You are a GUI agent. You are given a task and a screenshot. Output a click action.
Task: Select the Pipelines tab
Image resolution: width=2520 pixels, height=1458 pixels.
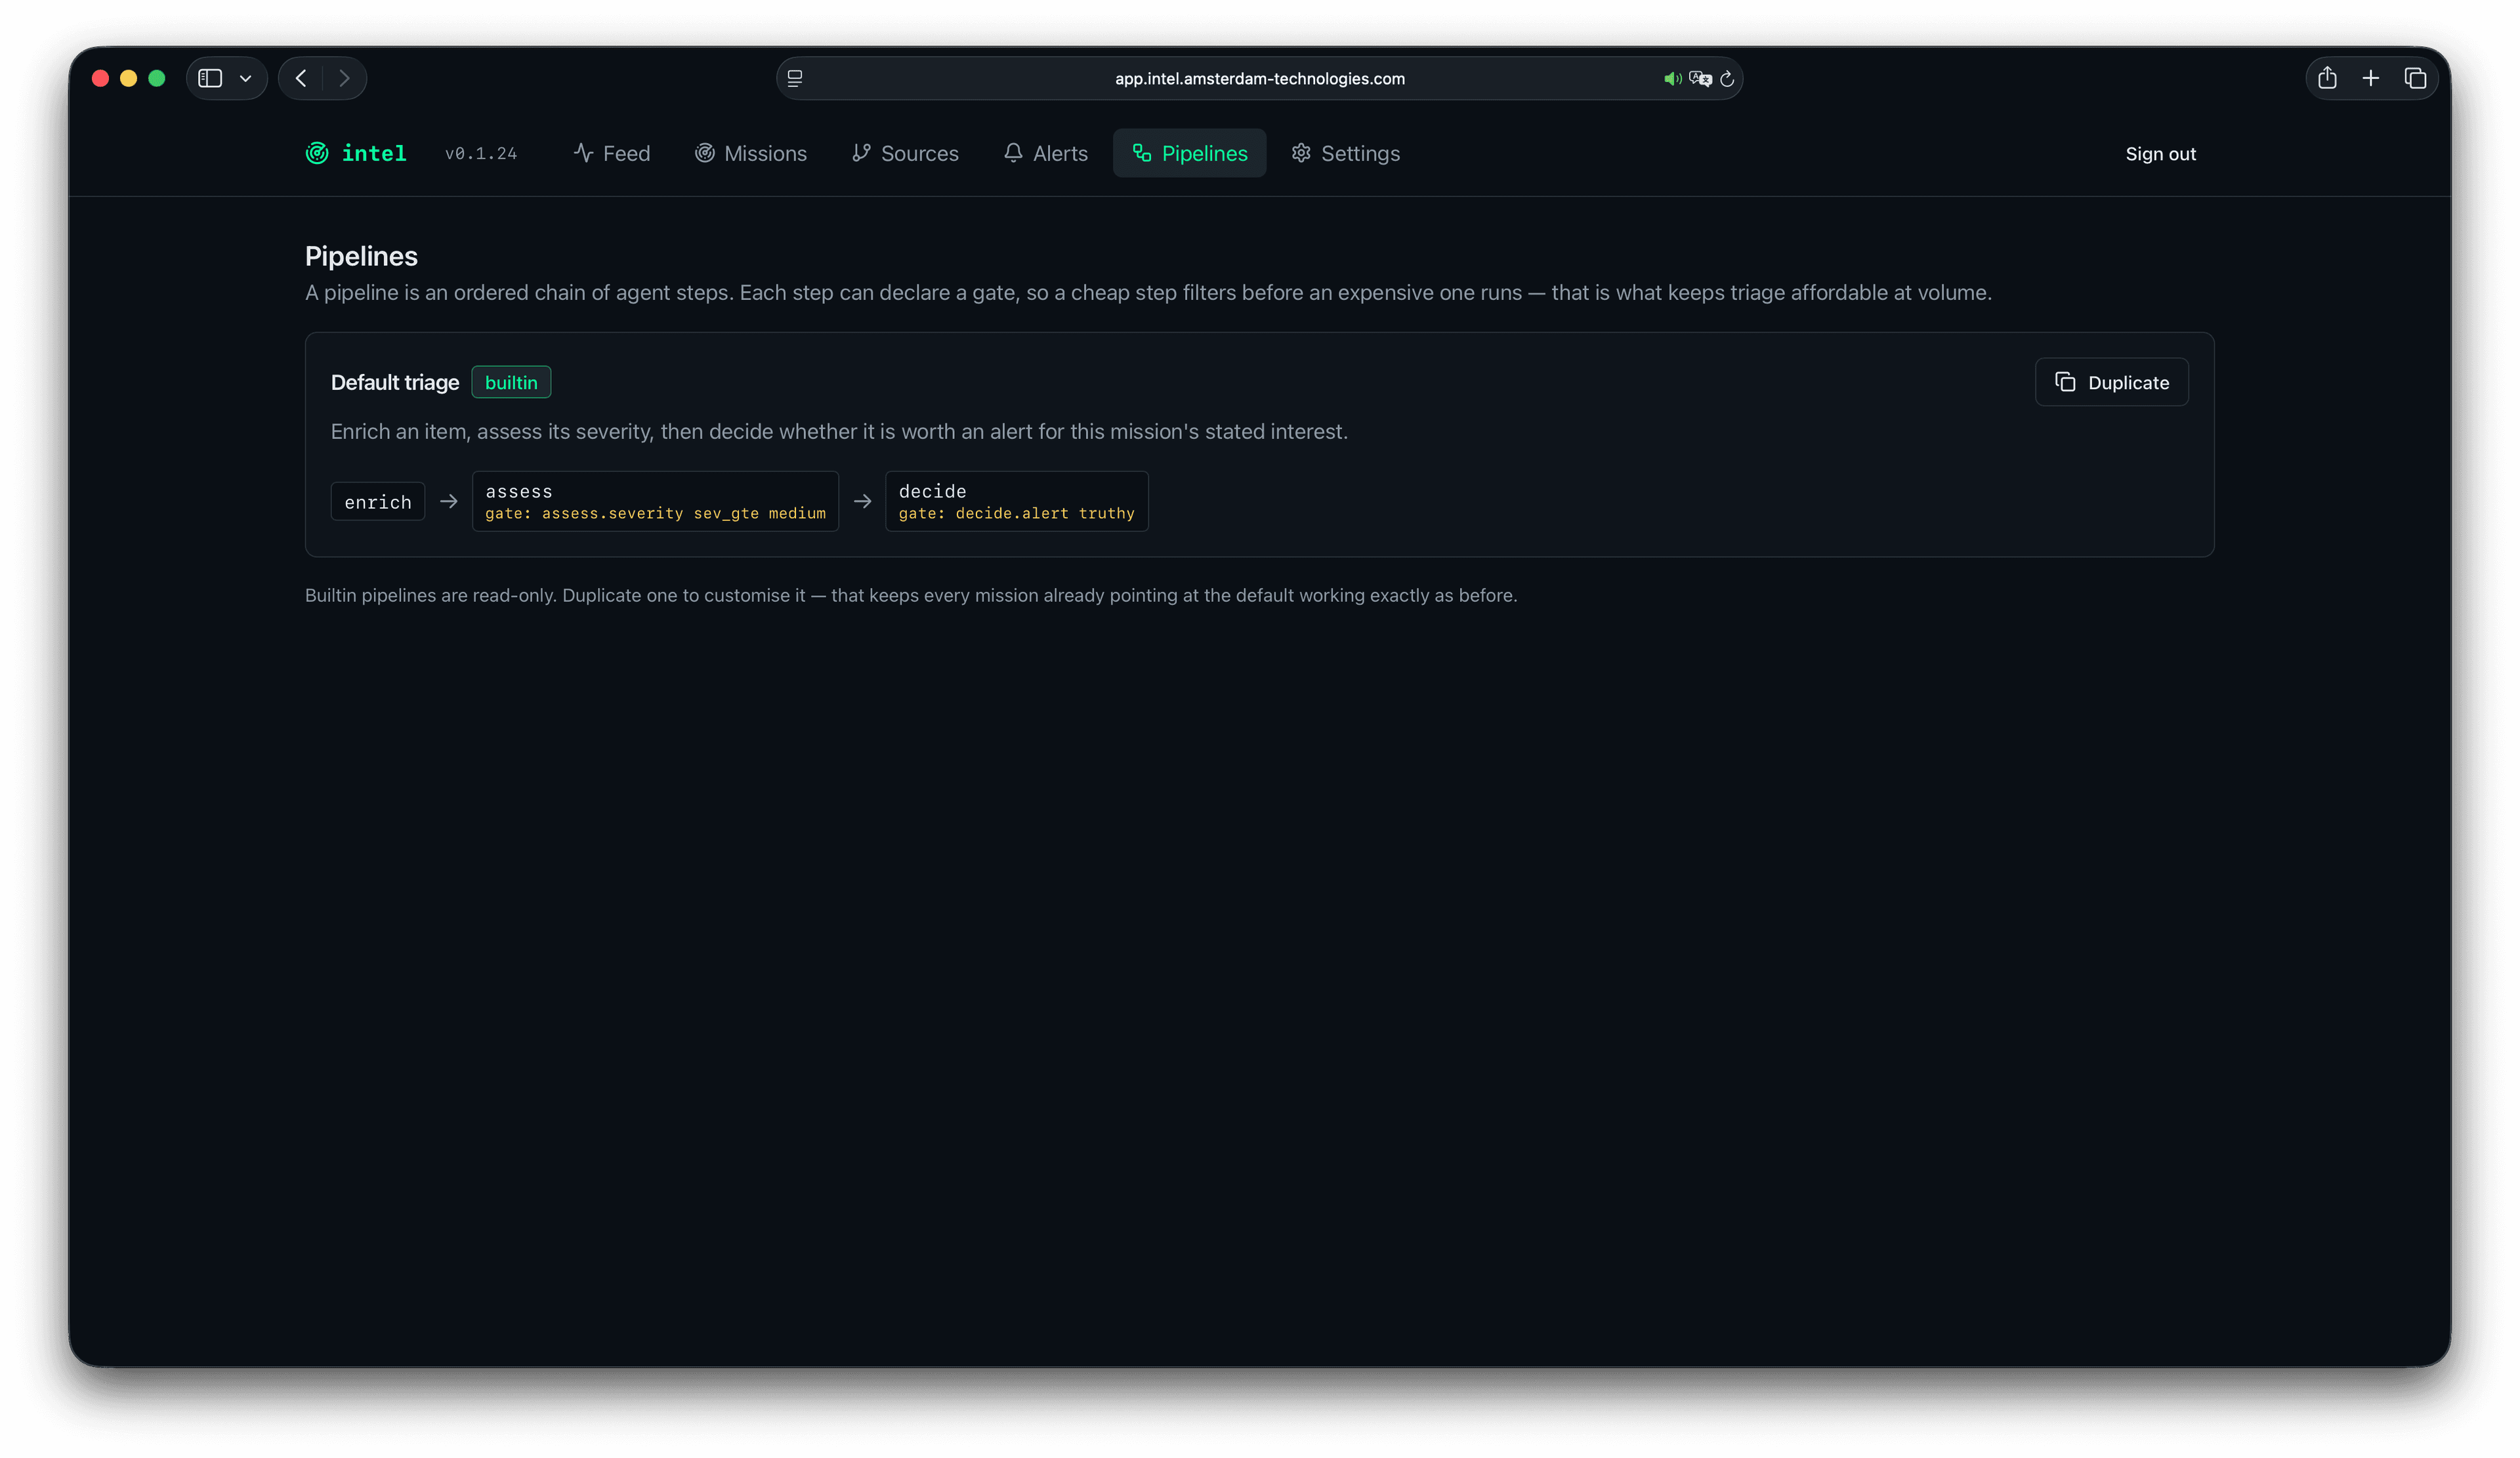tap(1189, 153)
